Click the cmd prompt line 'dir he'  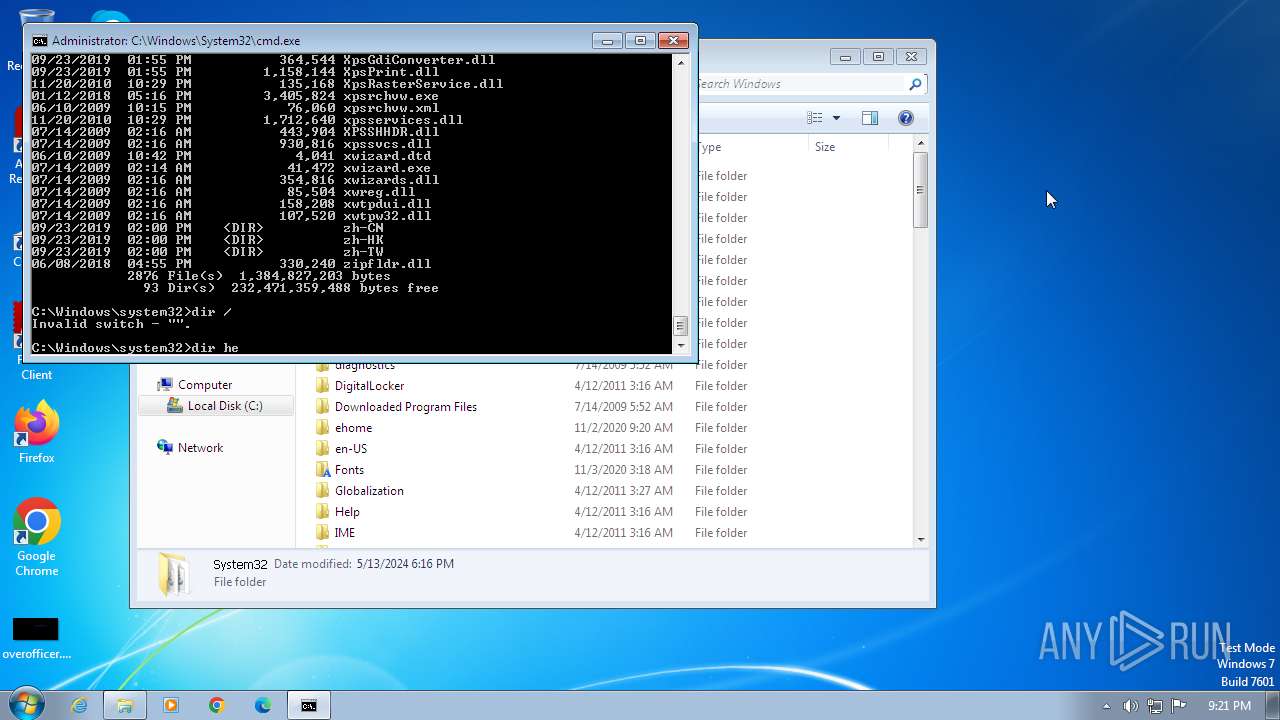point(135,348)
